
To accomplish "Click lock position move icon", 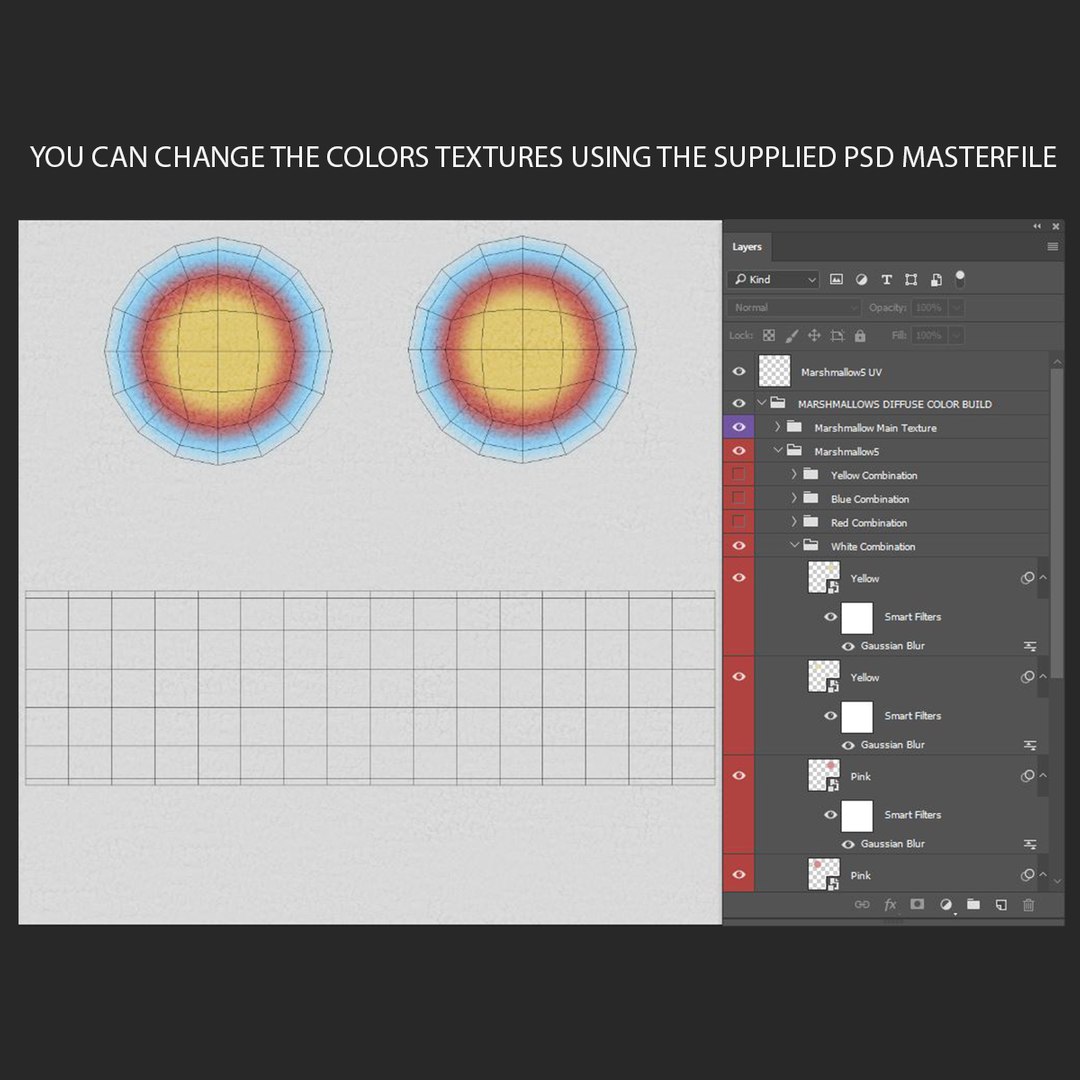I will [814, 335].
